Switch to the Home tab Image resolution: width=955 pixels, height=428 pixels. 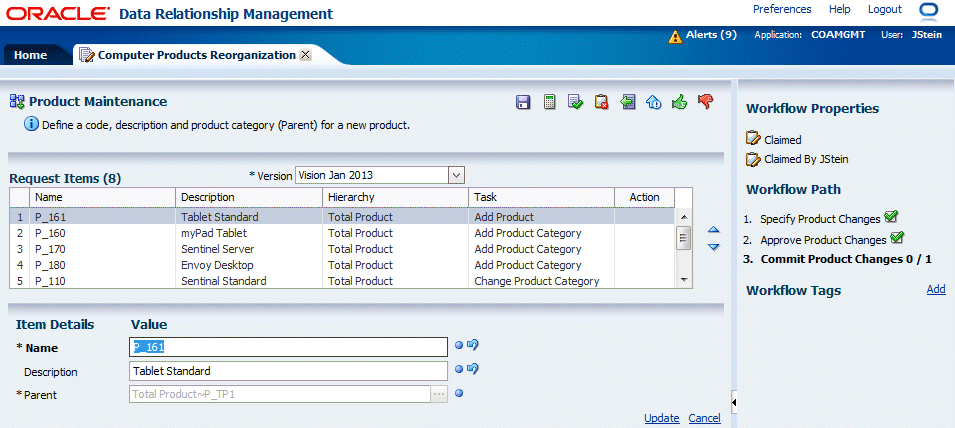pyautogui.click(x=30, y=55)
